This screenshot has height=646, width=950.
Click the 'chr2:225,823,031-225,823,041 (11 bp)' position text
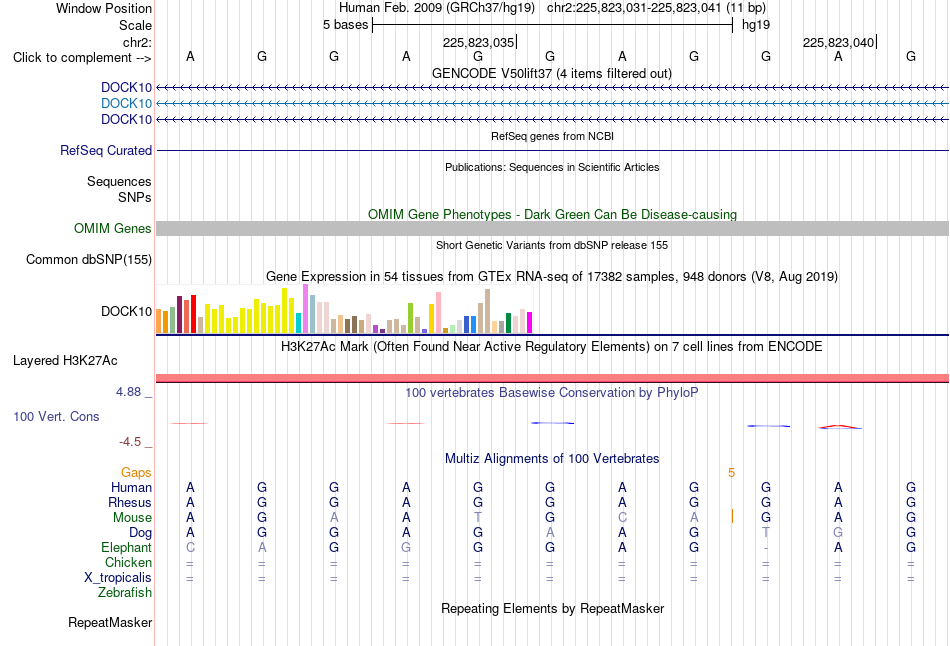pyautogui.click(x=656, y=8)
